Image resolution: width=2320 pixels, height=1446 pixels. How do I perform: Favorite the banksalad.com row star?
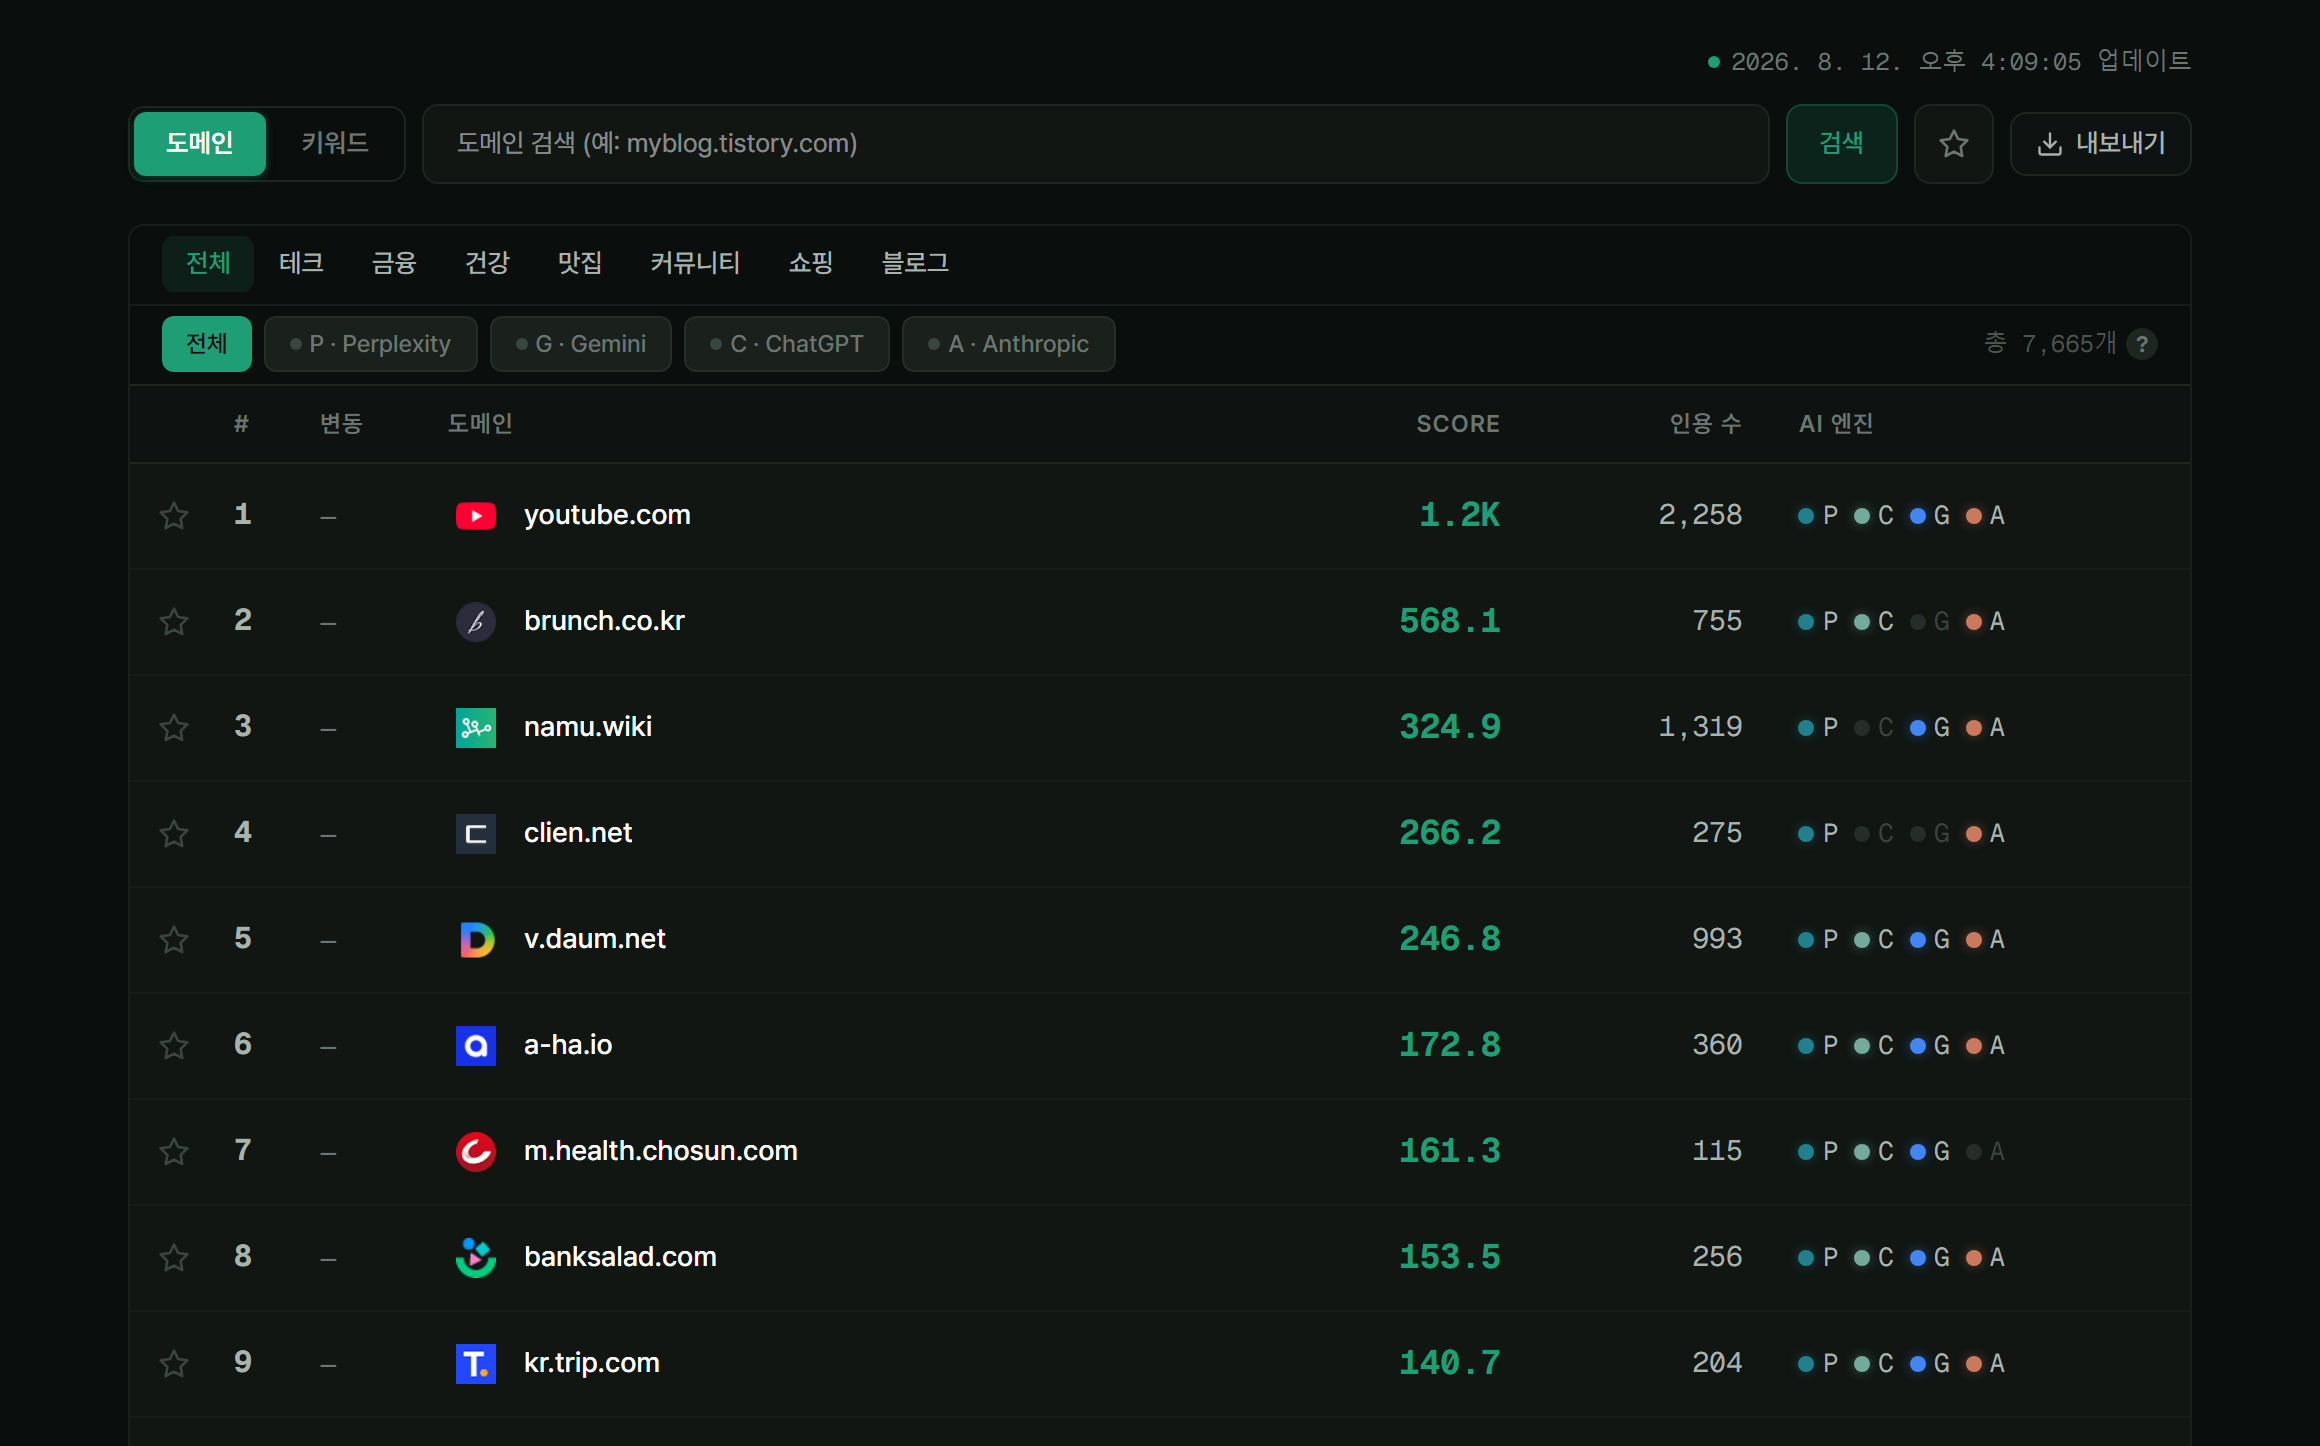(174, 1257)
